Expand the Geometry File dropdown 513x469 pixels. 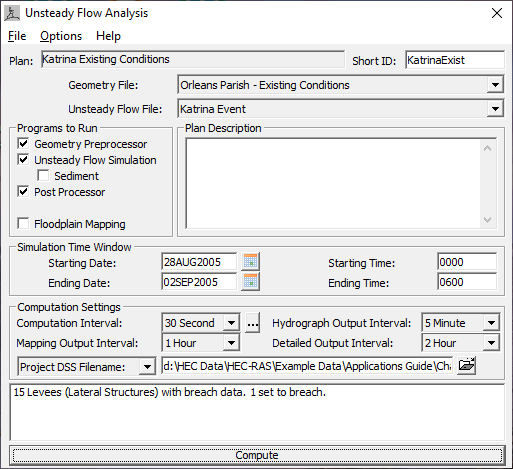tap(495, 85)
